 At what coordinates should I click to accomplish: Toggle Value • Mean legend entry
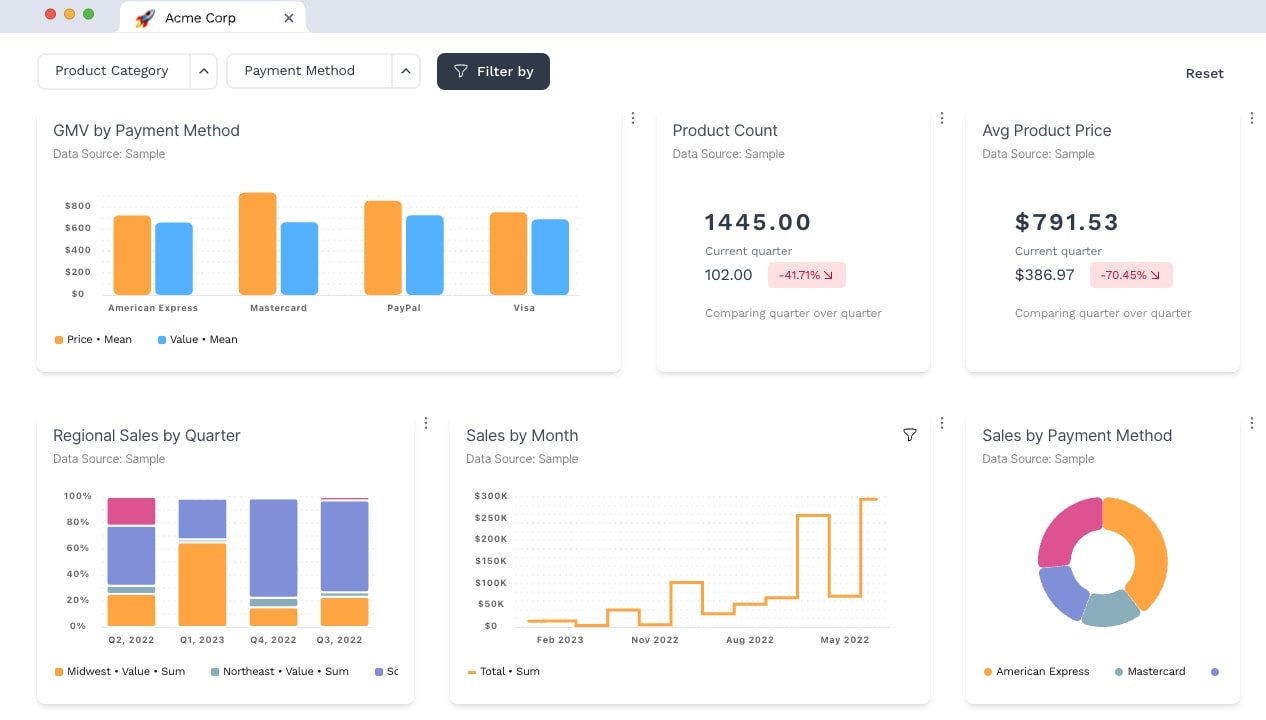click(197, 340)
